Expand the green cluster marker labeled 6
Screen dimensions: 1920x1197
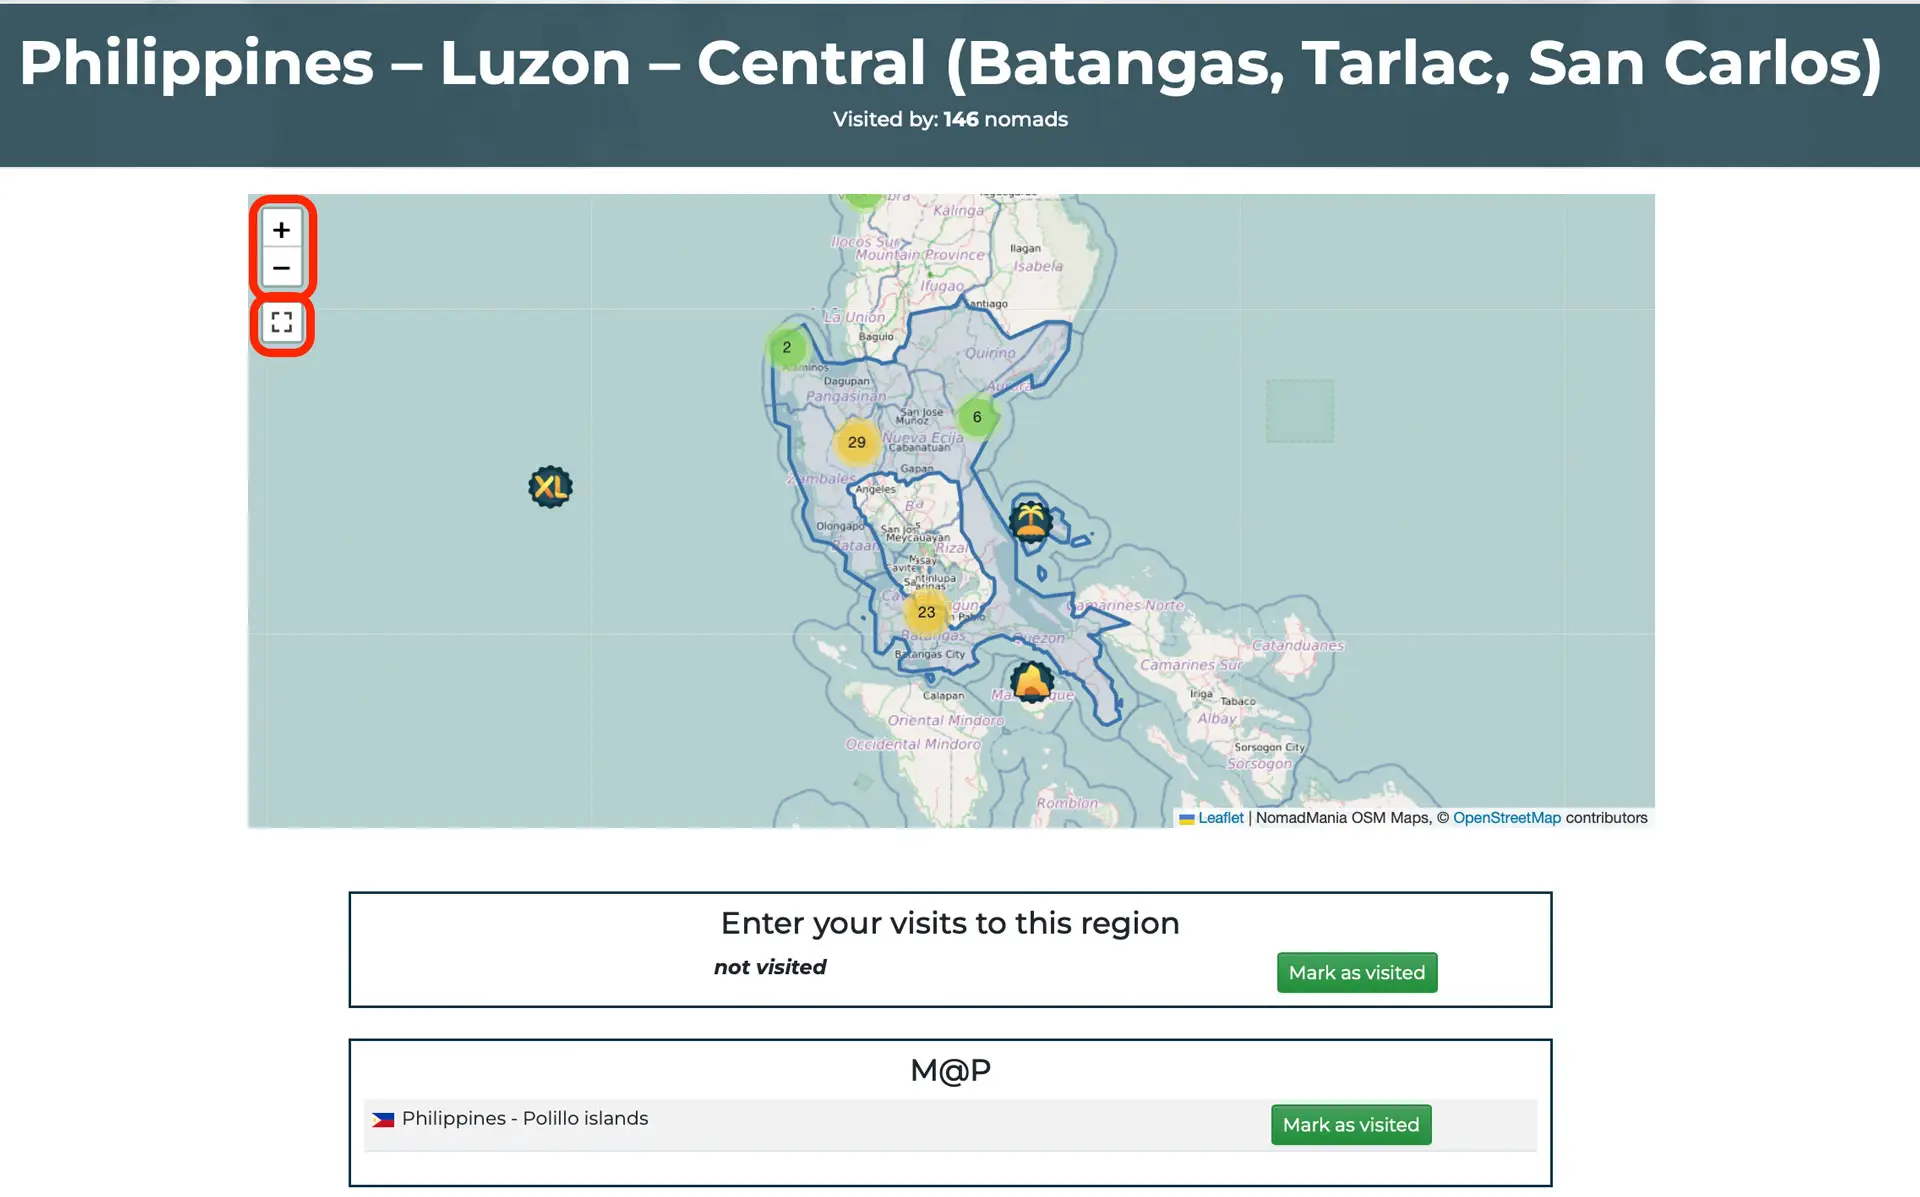[x=977, y=417]
